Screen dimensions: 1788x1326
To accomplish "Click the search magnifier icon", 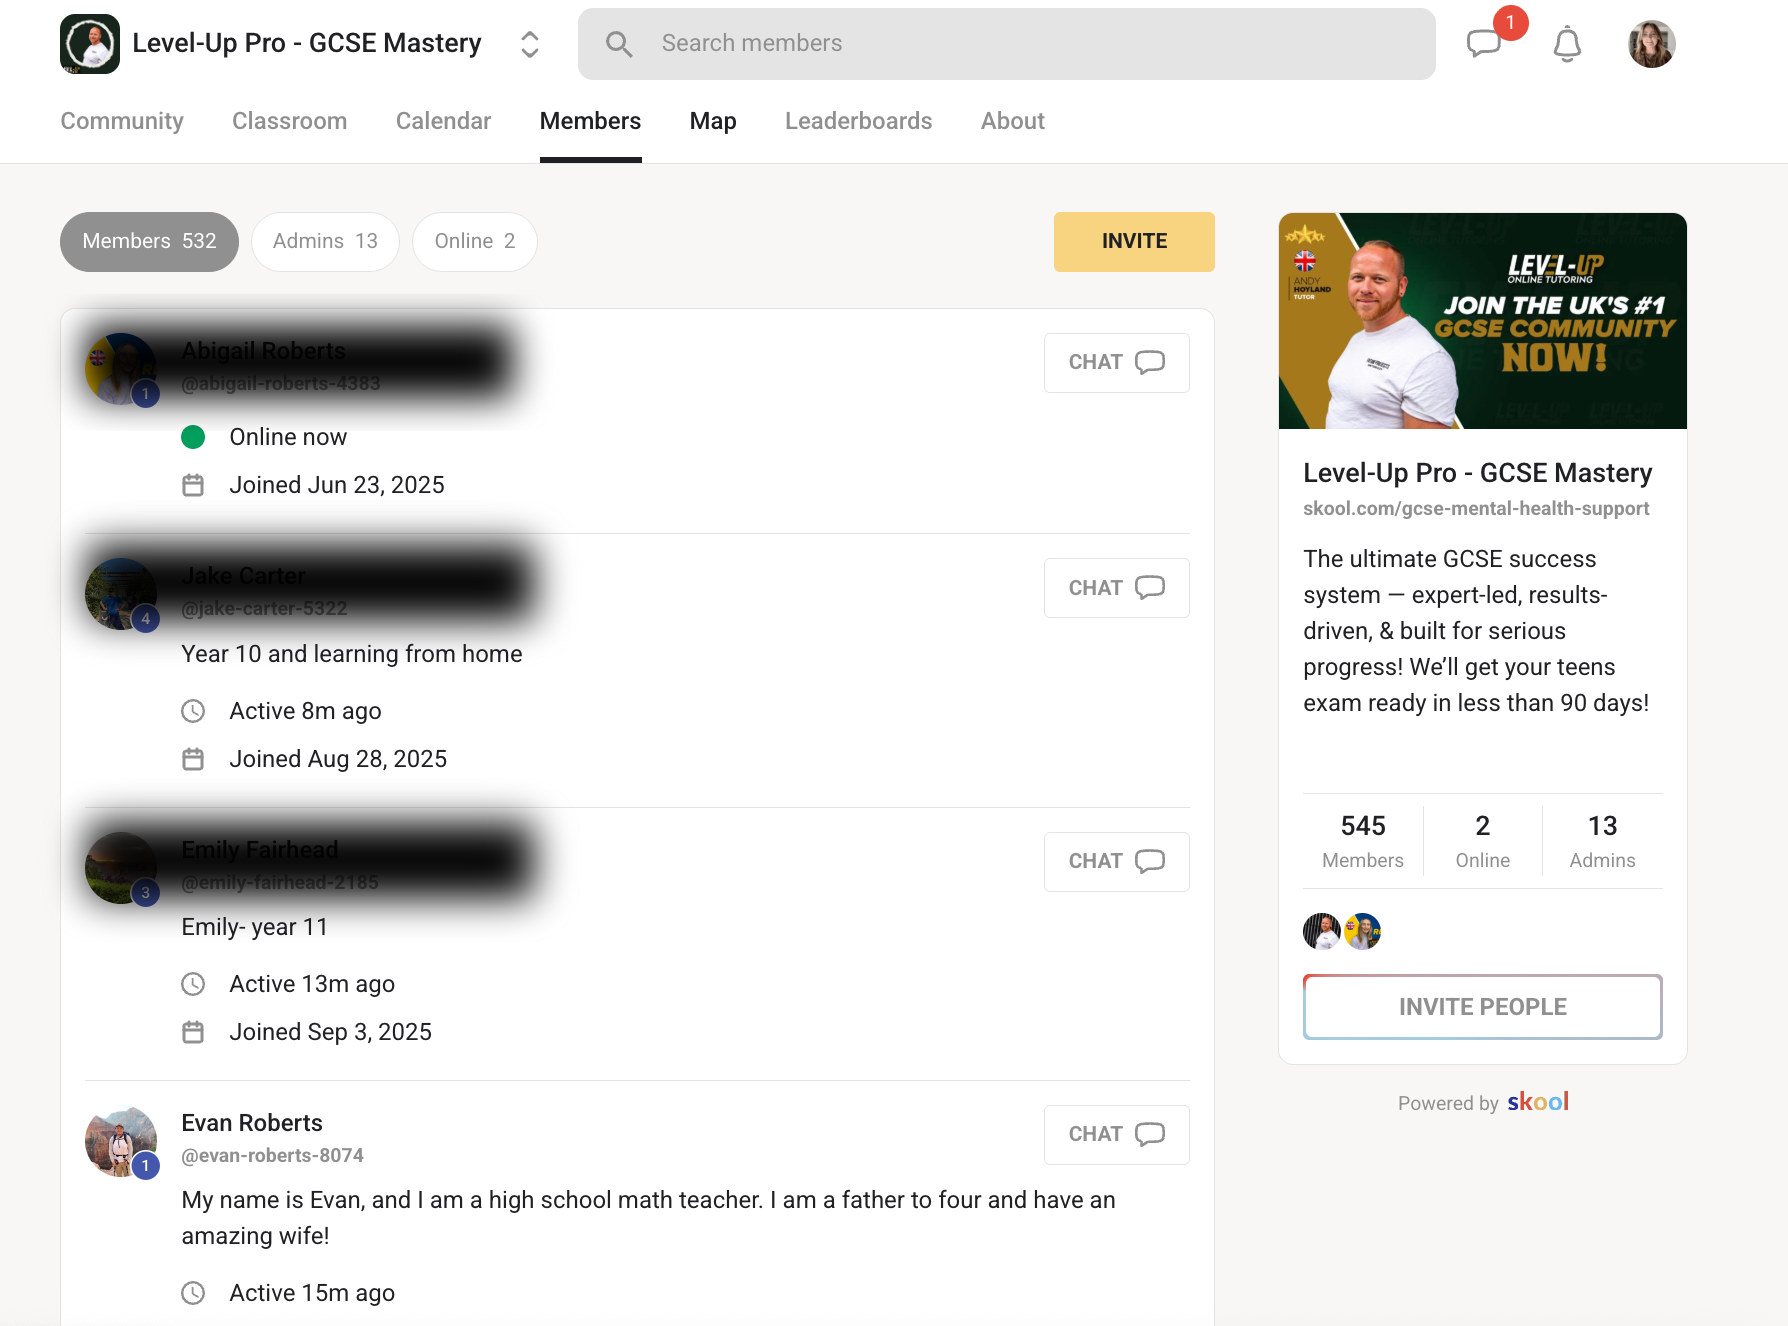I will coord(619,44).
